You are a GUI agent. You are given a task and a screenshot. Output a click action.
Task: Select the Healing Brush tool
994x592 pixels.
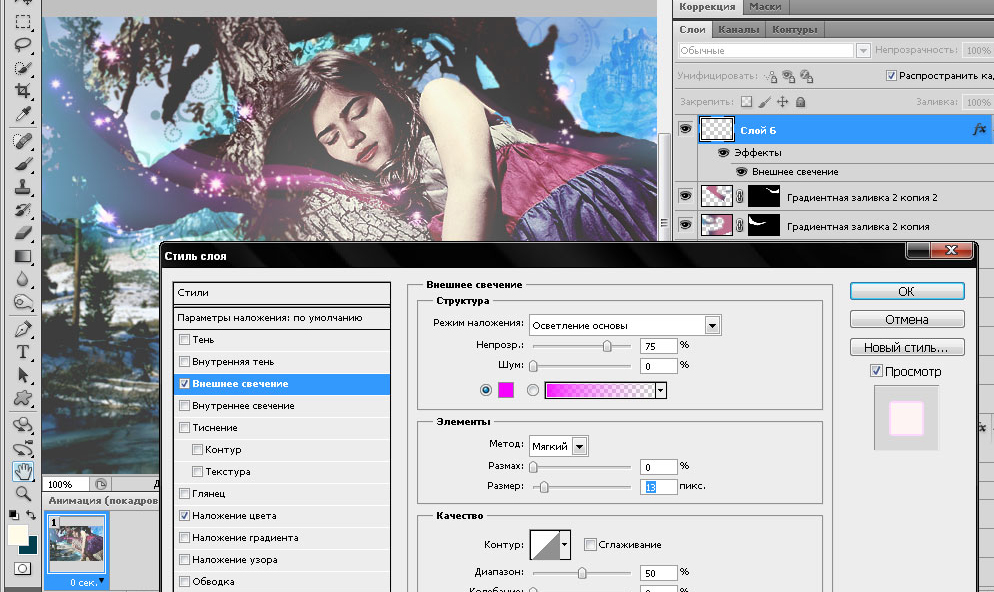coord(23,141)
